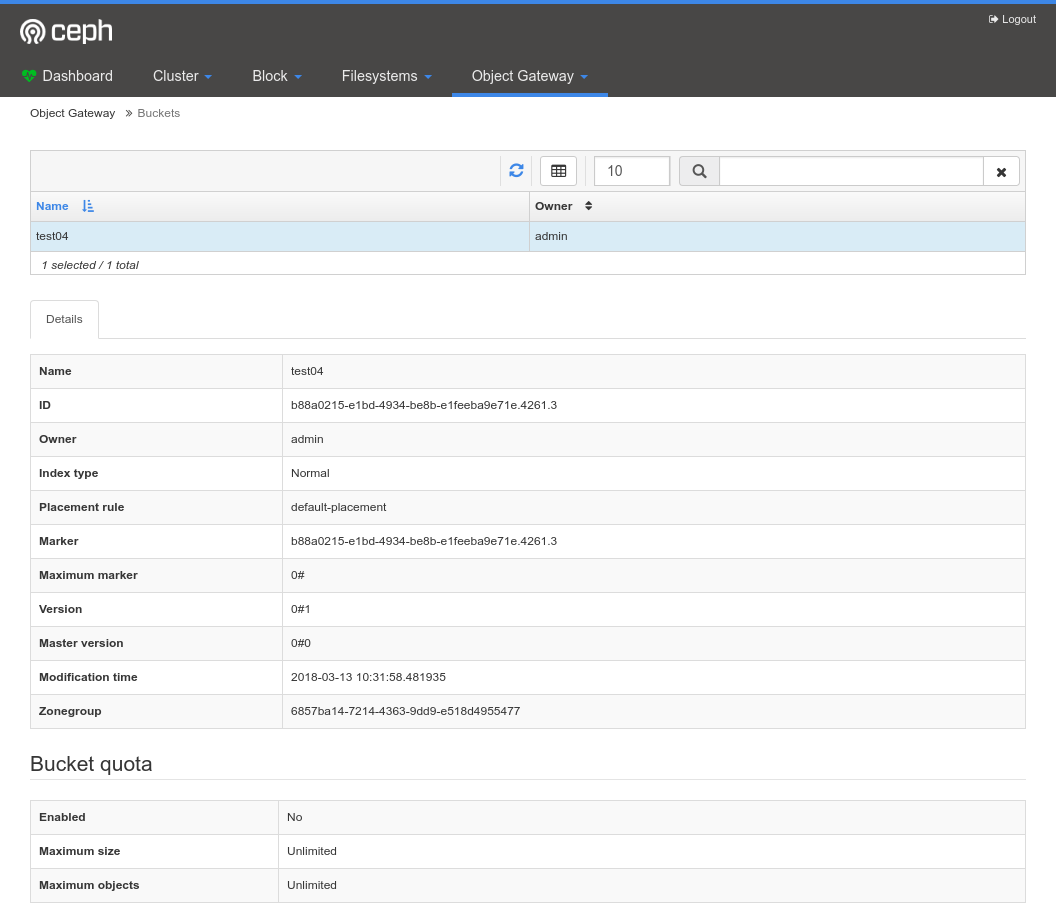The width and height of the screenshot is (1056, 923).
Task: Click the refresh icon to reload buckets
Action: [516, 170]
